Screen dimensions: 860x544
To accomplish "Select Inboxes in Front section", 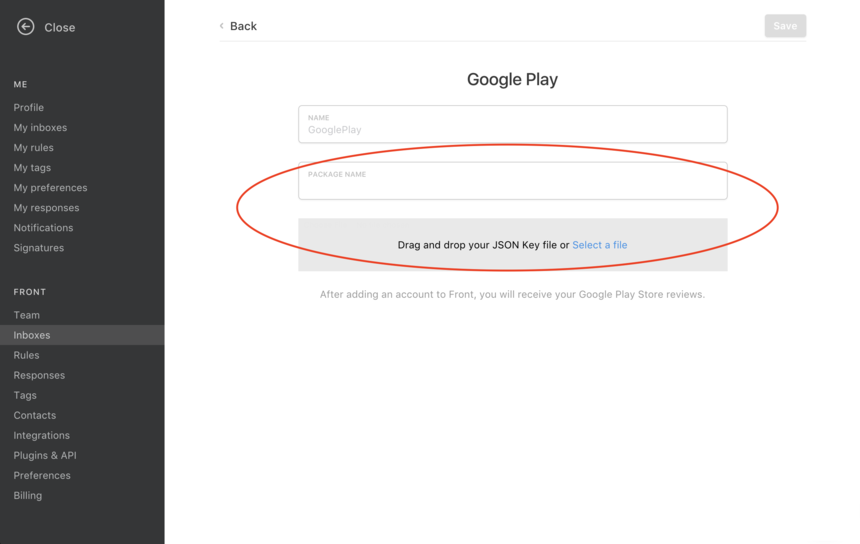I will click(x=82, y=335).
